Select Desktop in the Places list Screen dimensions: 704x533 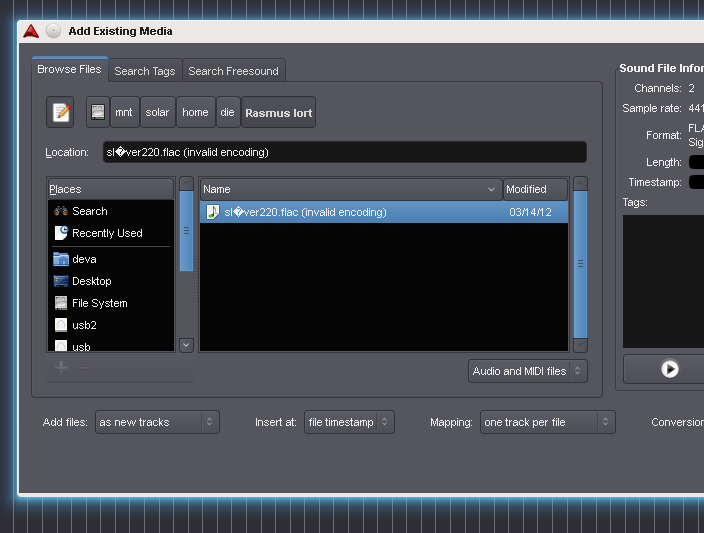tap(91, 281)
